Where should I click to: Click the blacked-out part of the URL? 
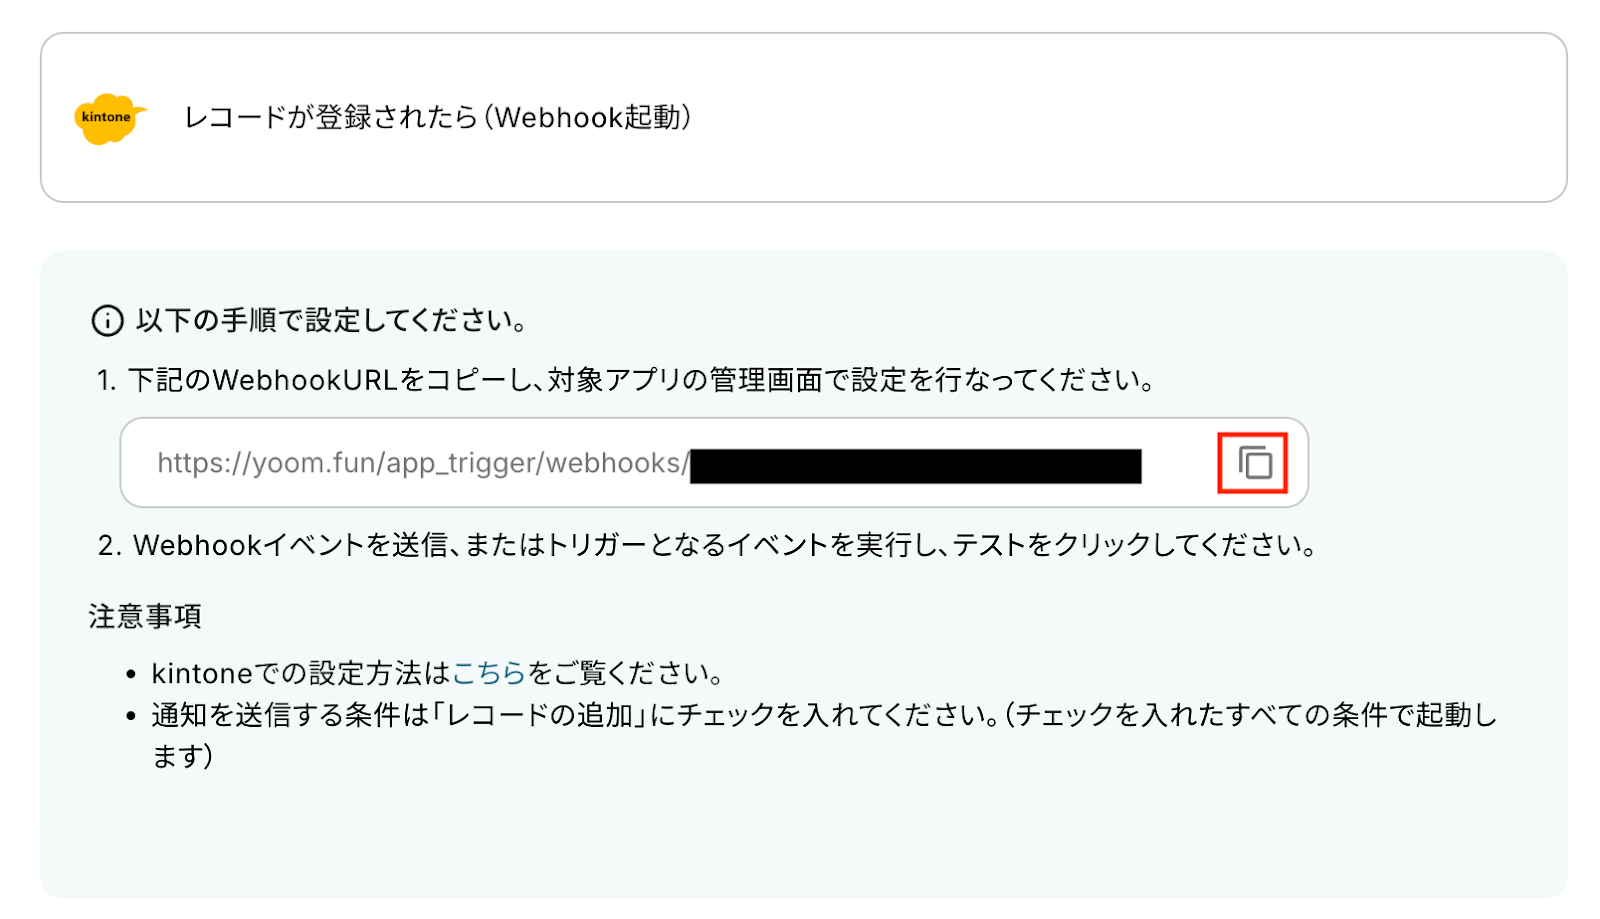[915, 466]
